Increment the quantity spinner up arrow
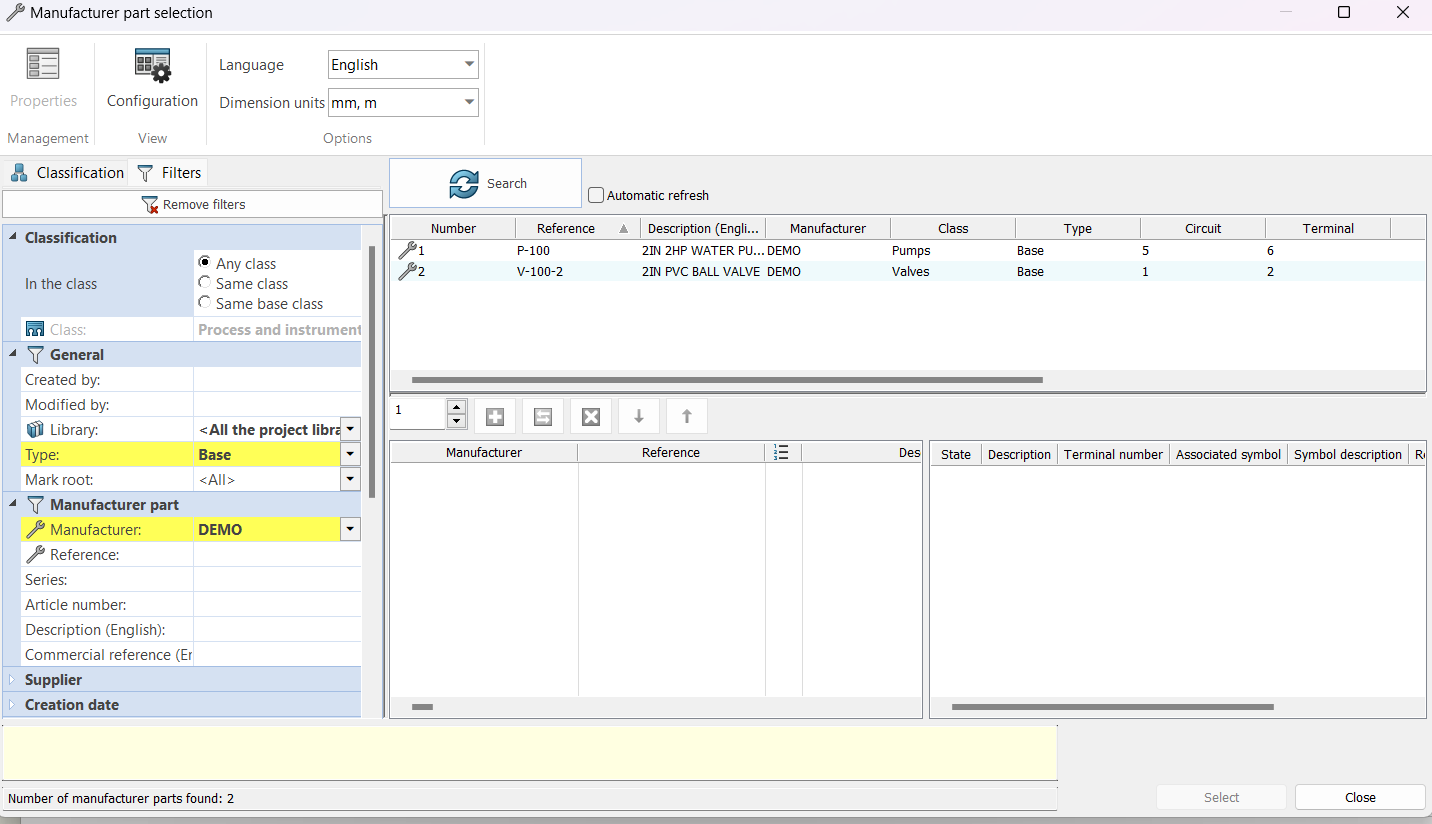The image size is (1432, 824). click(457, 407)
